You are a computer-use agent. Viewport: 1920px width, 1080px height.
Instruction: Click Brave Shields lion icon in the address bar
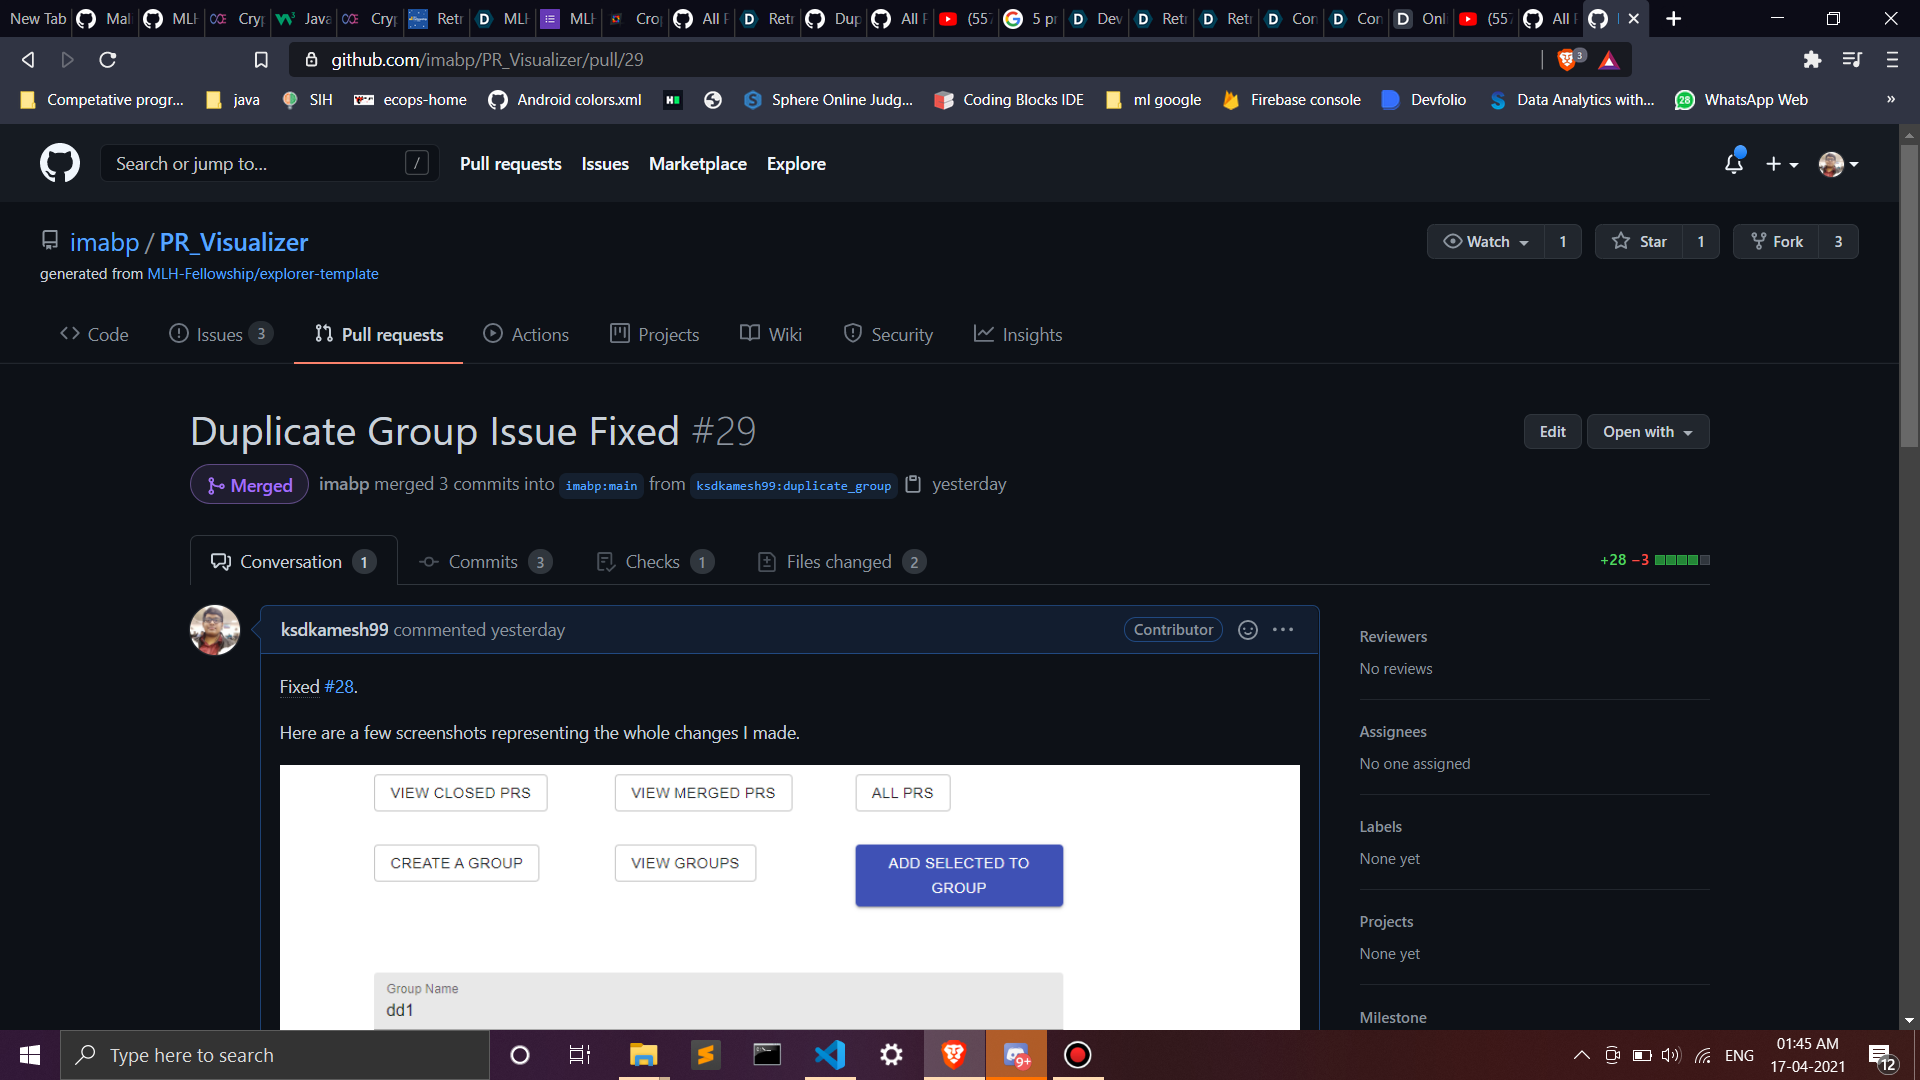(1567, 60)
